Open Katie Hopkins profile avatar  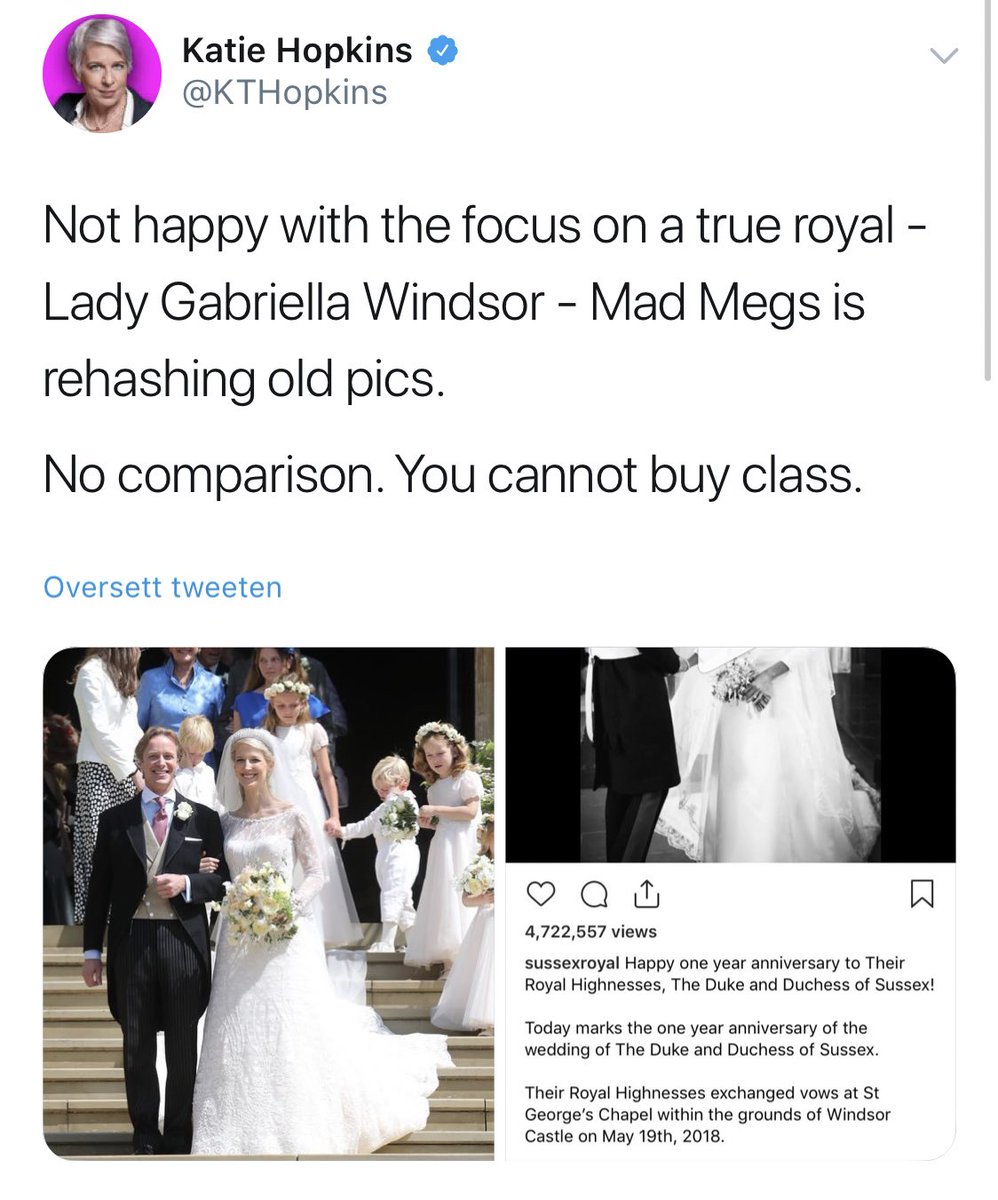(x=102, y=73)
